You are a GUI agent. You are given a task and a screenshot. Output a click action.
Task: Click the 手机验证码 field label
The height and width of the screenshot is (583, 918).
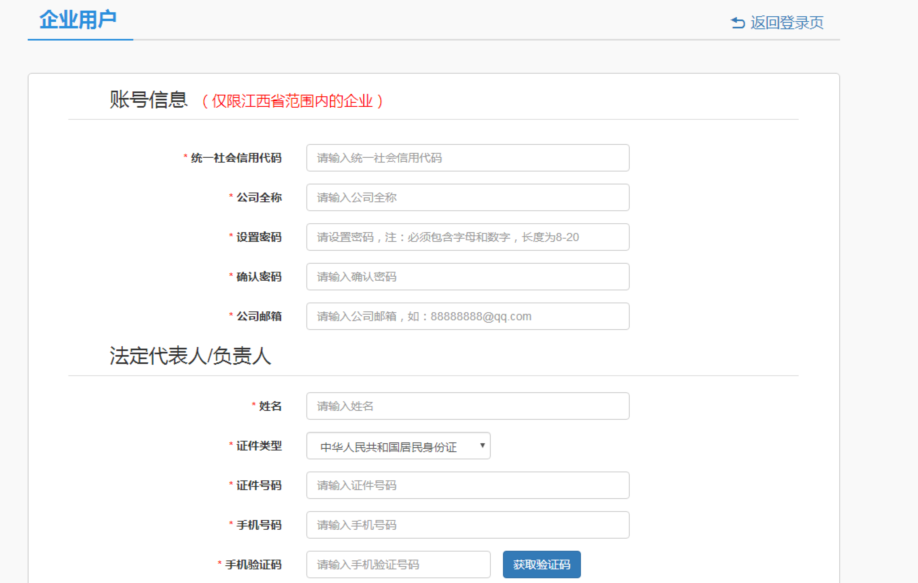pyautogui.click(x=252, y=565)
